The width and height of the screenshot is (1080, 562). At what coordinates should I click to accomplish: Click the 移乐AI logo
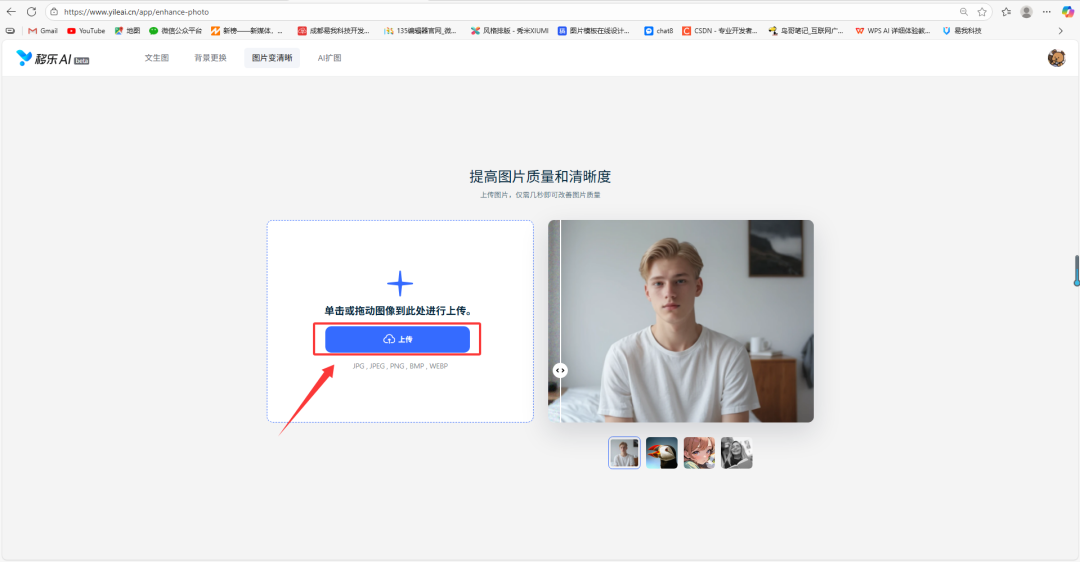pos(52,59)
